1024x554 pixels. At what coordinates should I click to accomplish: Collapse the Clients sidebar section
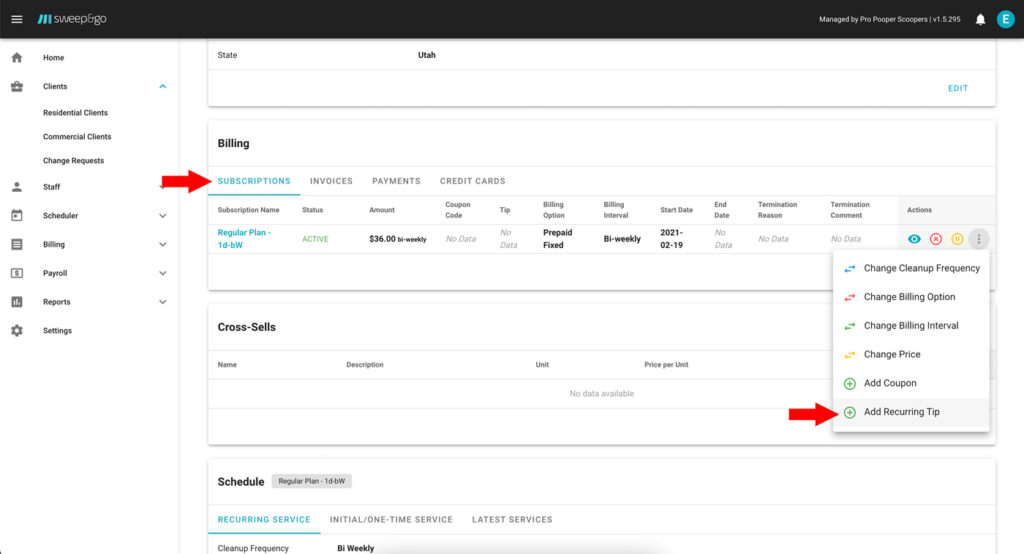pos(163,87)
